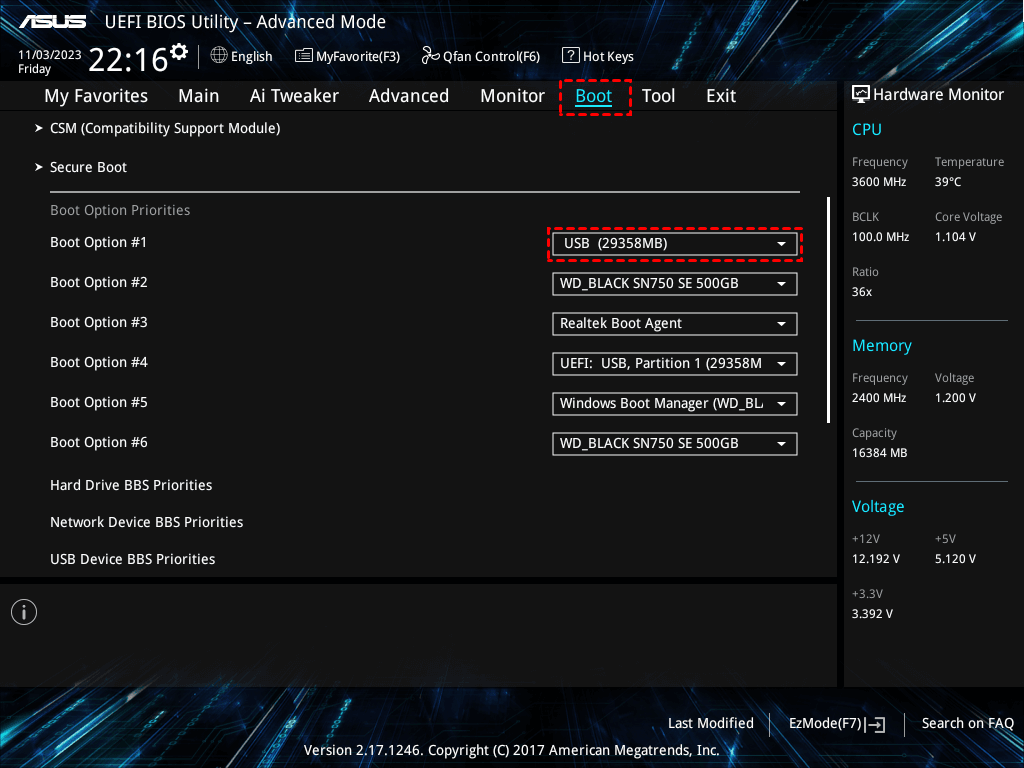Open Boot Option #2 WD_BLACK dropdown arrow
The width and height of the screenshot is (1024, 768).
(781, 284)
